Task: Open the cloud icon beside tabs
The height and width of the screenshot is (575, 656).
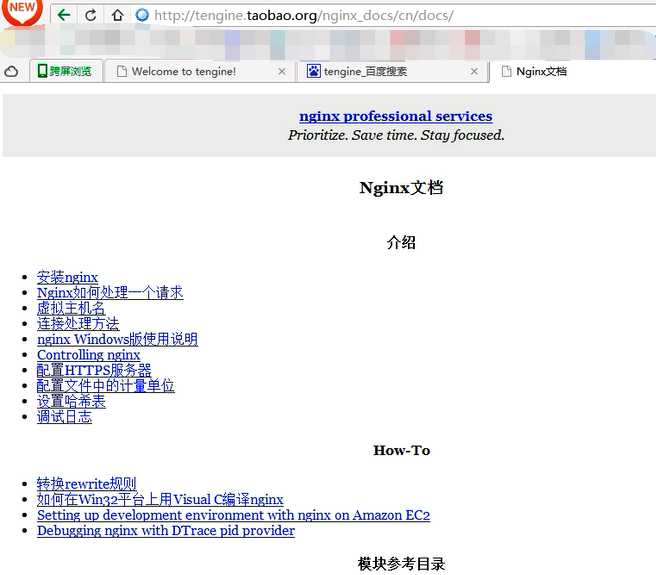Action: (11, 72)
